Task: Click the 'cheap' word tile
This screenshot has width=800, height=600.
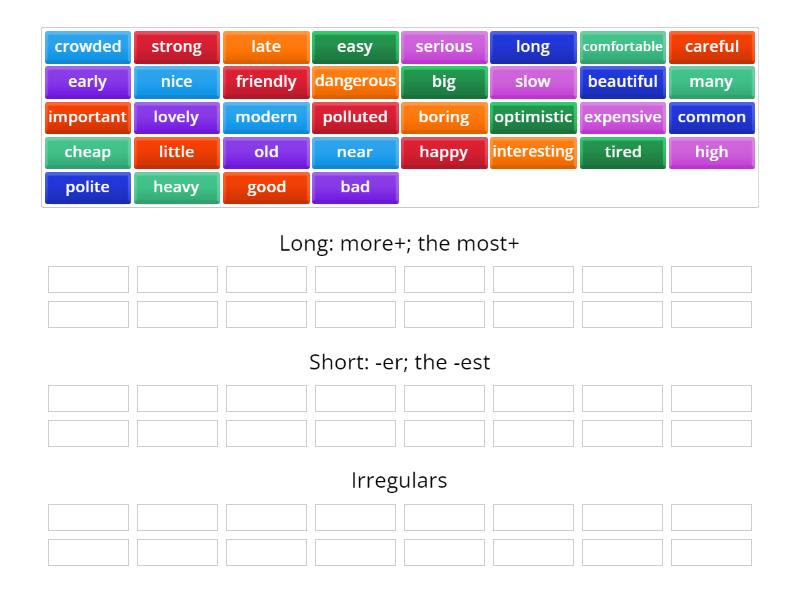Action: pos(87,152)
